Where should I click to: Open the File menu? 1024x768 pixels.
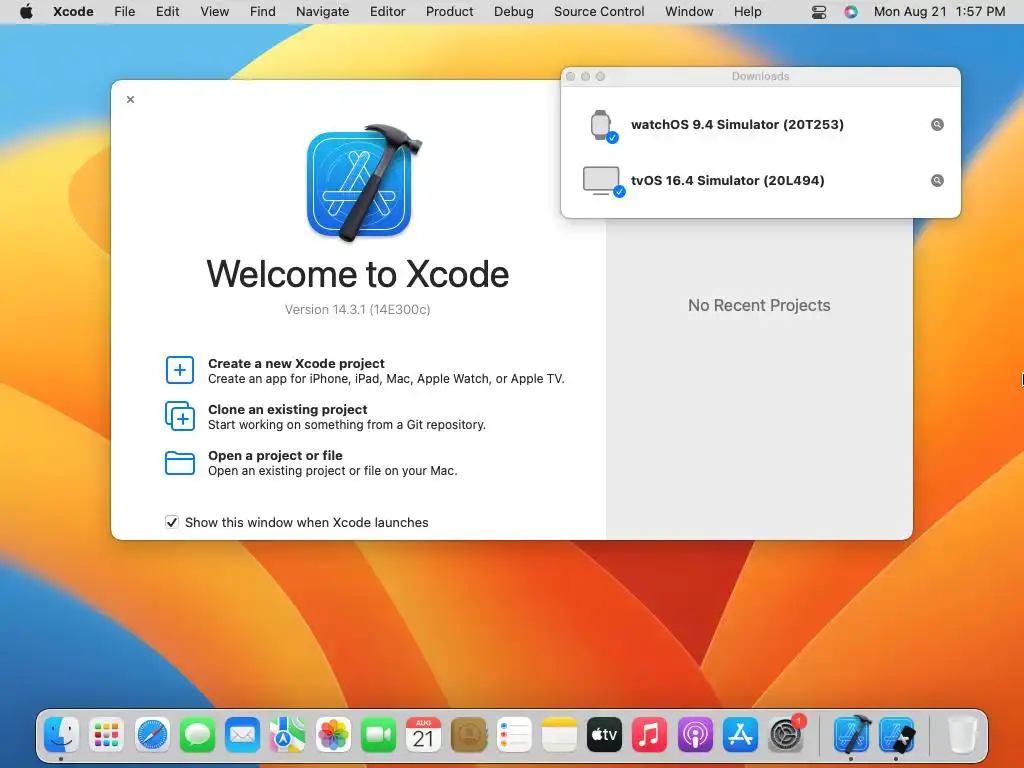(124, 12)
